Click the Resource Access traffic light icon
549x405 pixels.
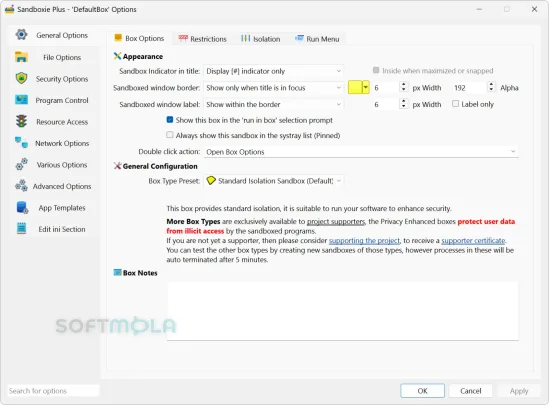tap(21, 121)
